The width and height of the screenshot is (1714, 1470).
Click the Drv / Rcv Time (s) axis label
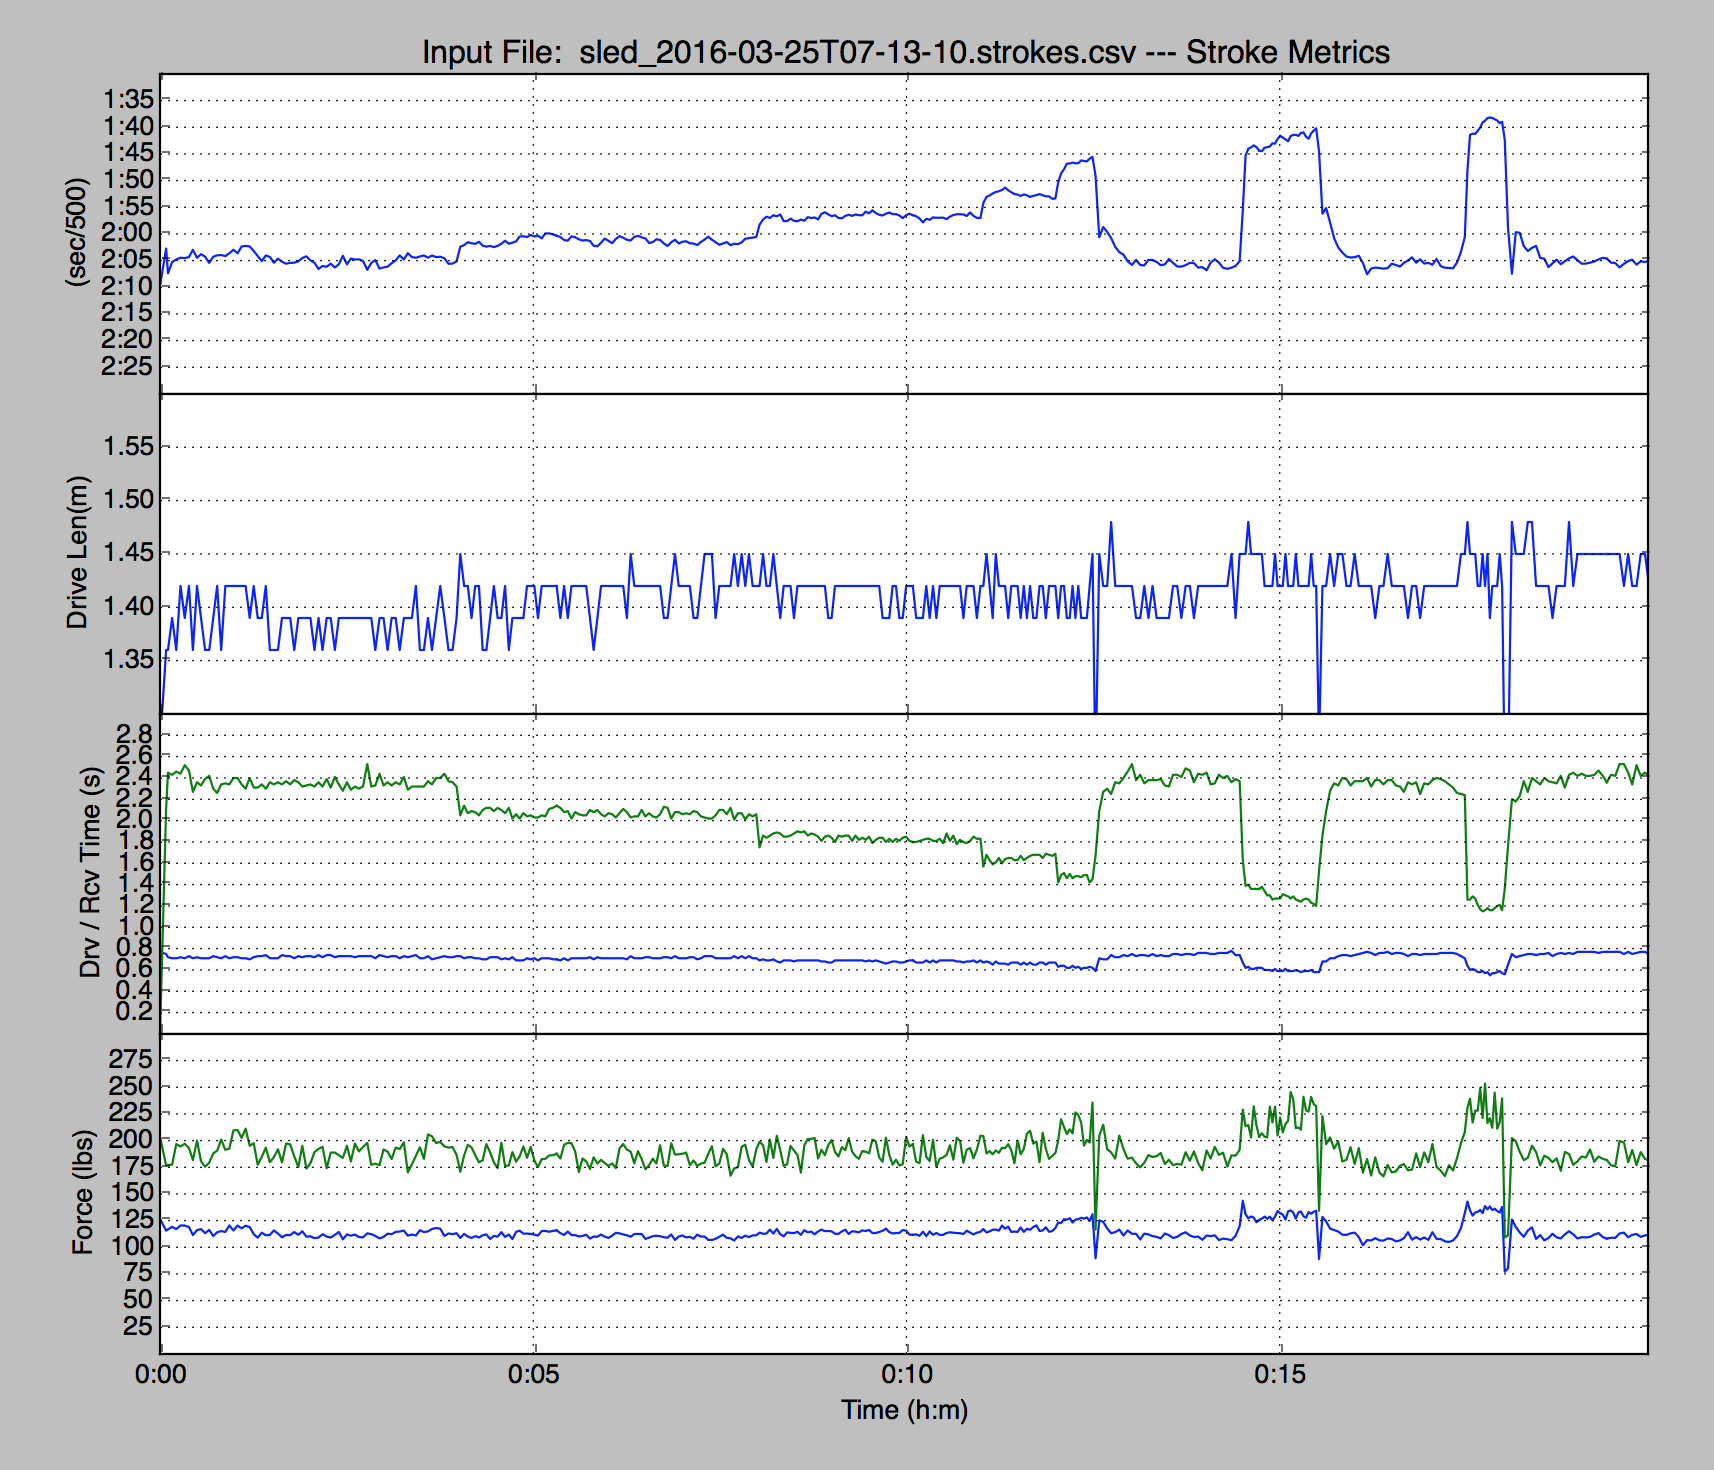[x=90, y=872]
